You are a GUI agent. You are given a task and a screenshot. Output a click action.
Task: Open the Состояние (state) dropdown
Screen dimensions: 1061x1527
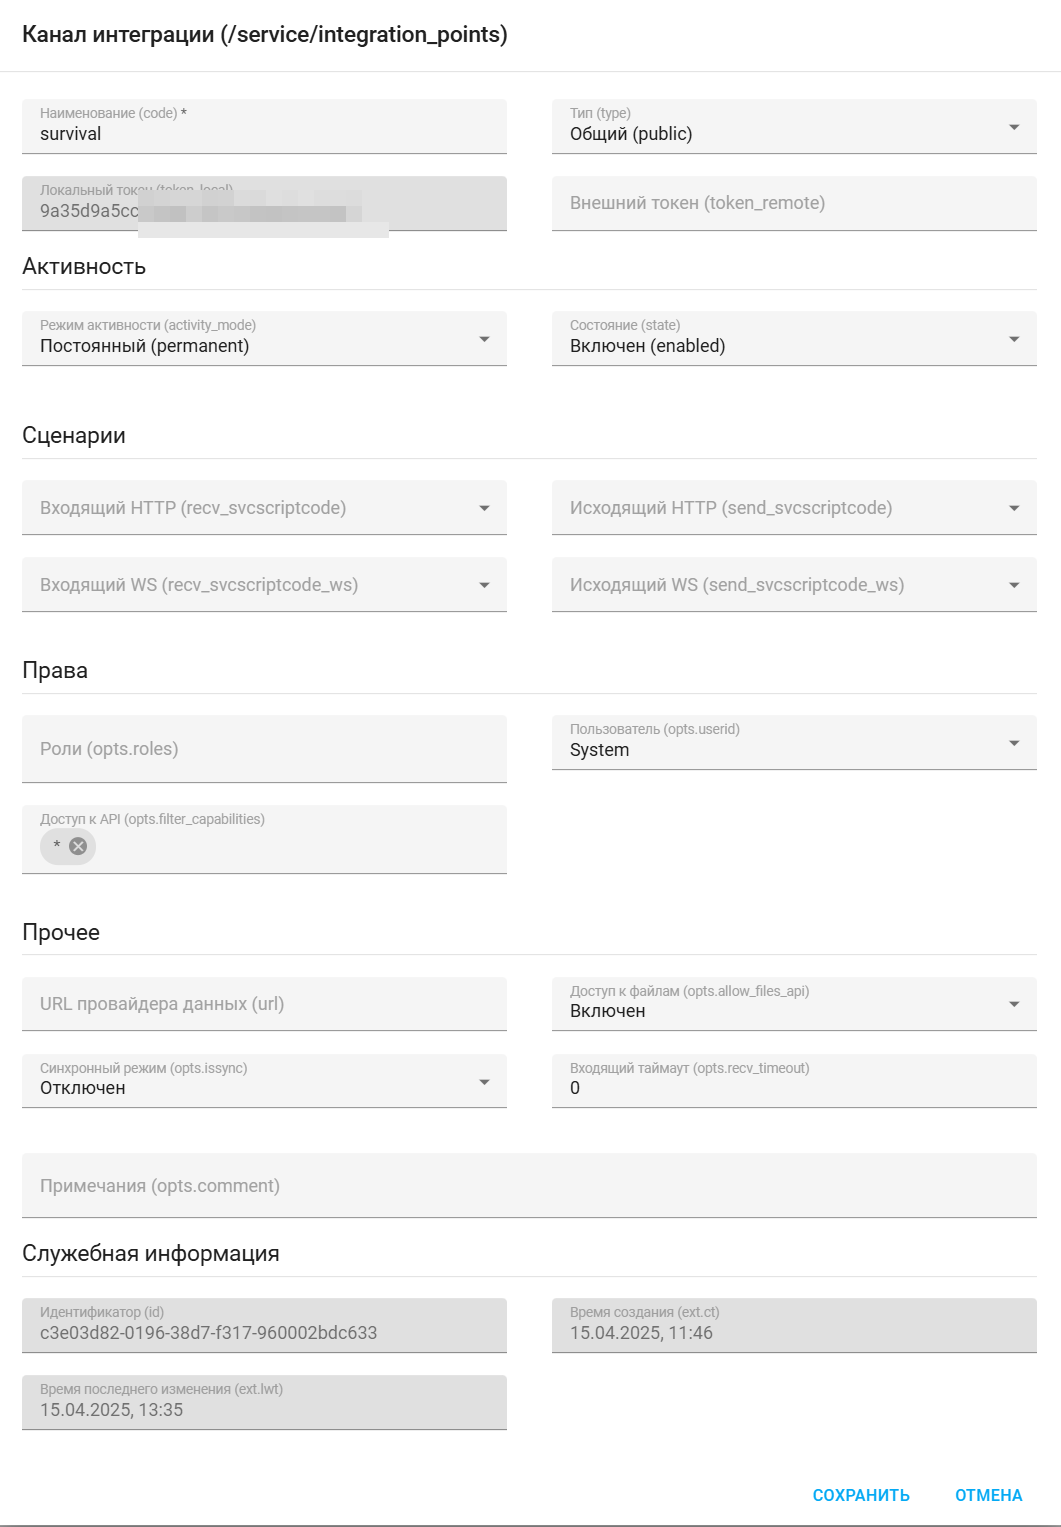(793, 339)
